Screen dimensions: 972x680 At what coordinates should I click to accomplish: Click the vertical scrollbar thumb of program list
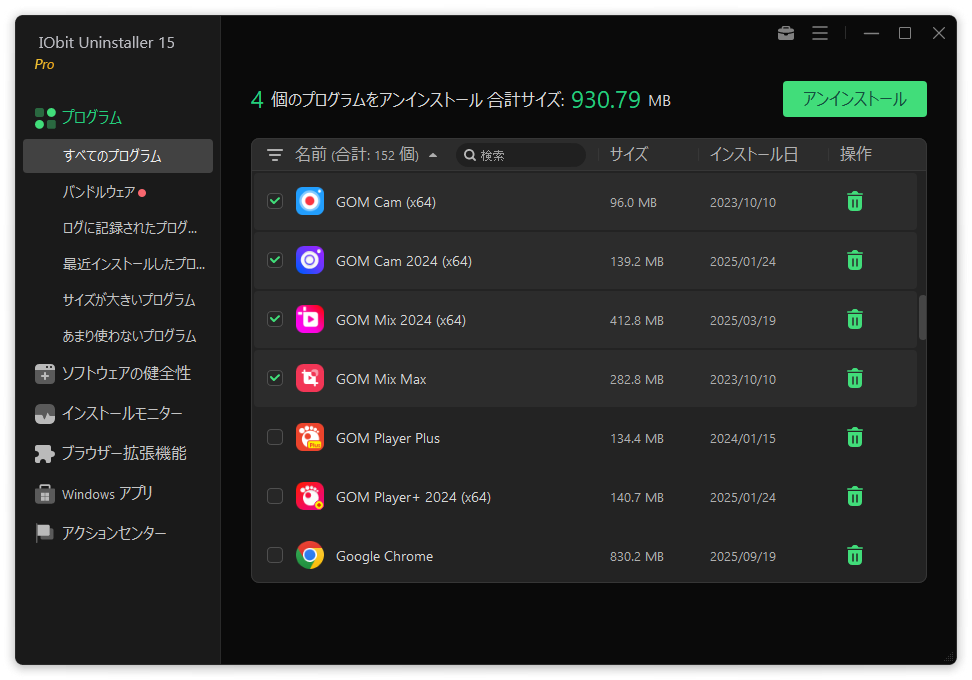(922, 317)
